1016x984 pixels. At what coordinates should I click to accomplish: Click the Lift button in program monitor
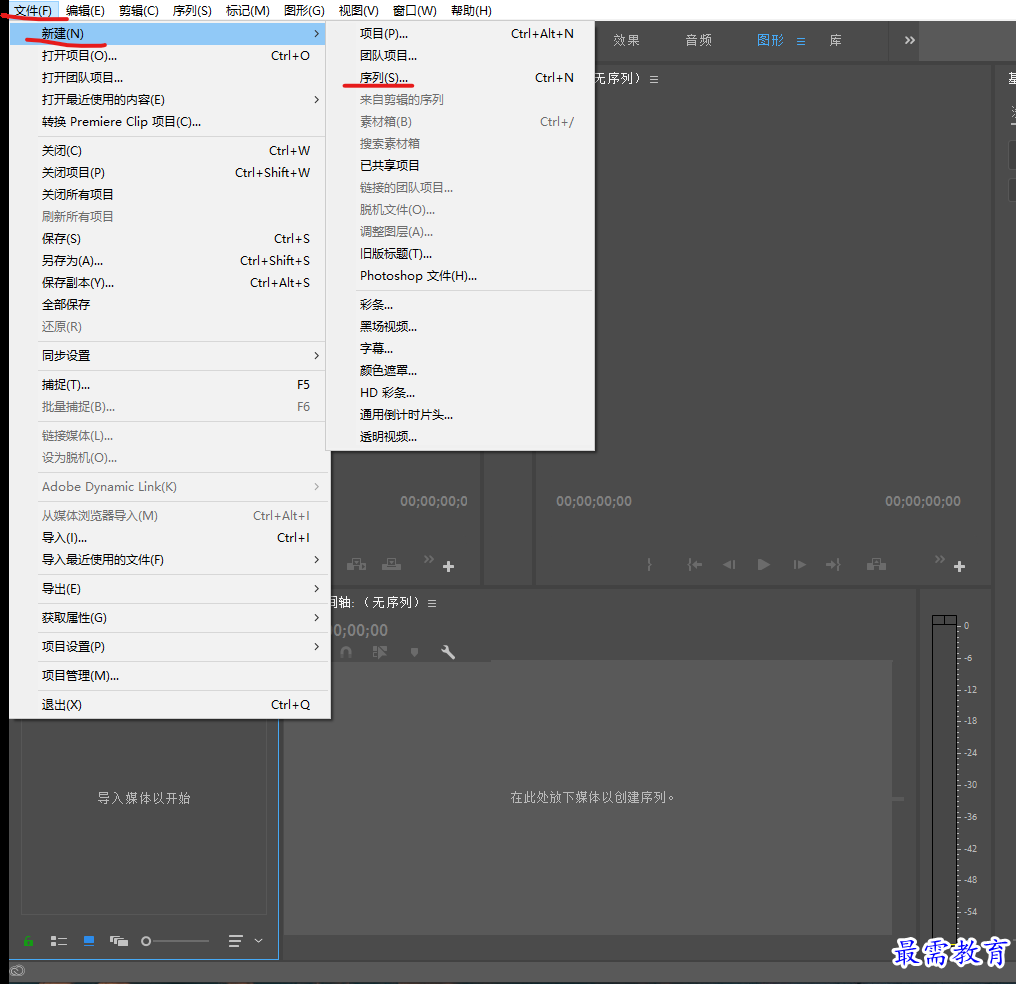pyautogui.click(x=877, y=565)
